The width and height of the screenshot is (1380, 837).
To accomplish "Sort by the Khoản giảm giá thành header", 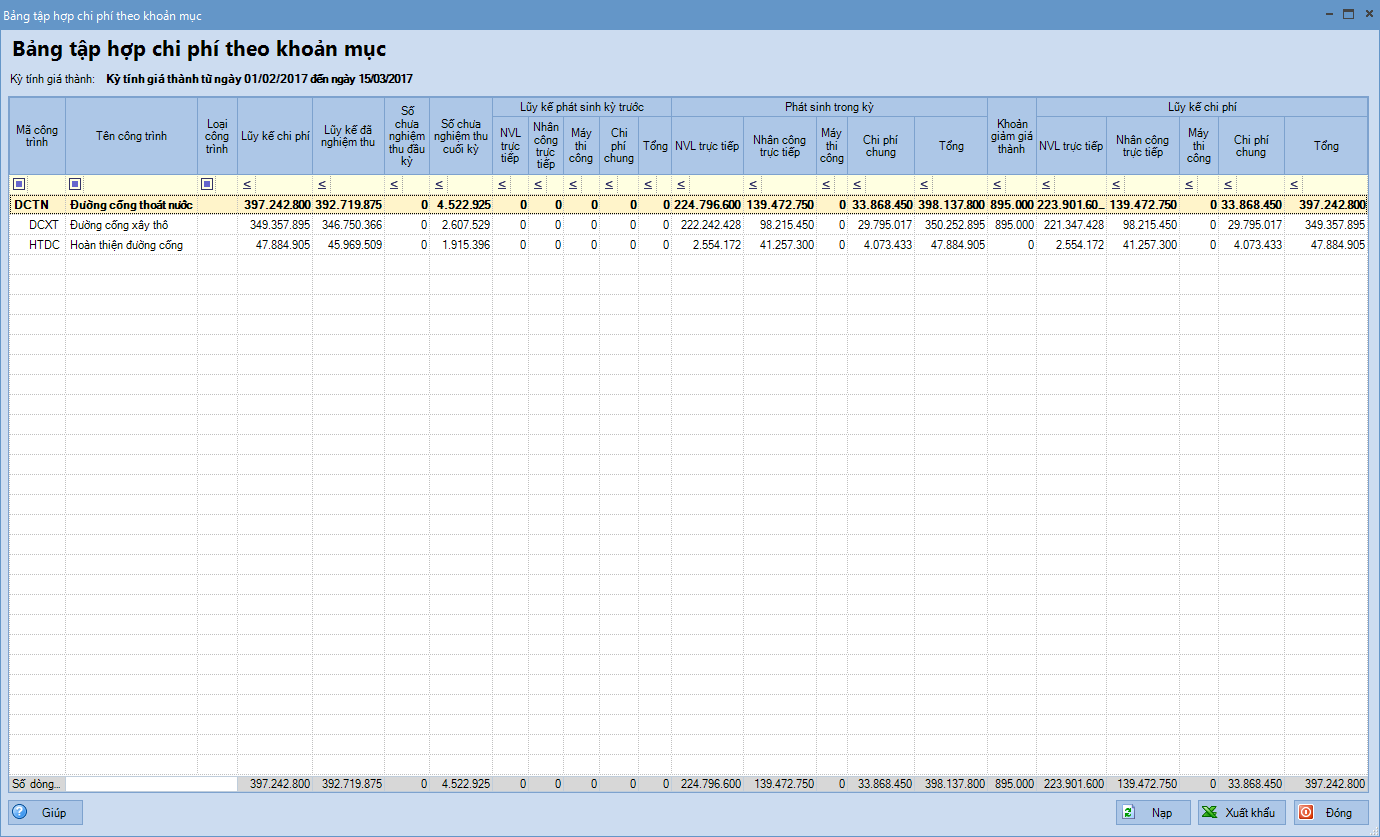I will [x=1011, y=136].
